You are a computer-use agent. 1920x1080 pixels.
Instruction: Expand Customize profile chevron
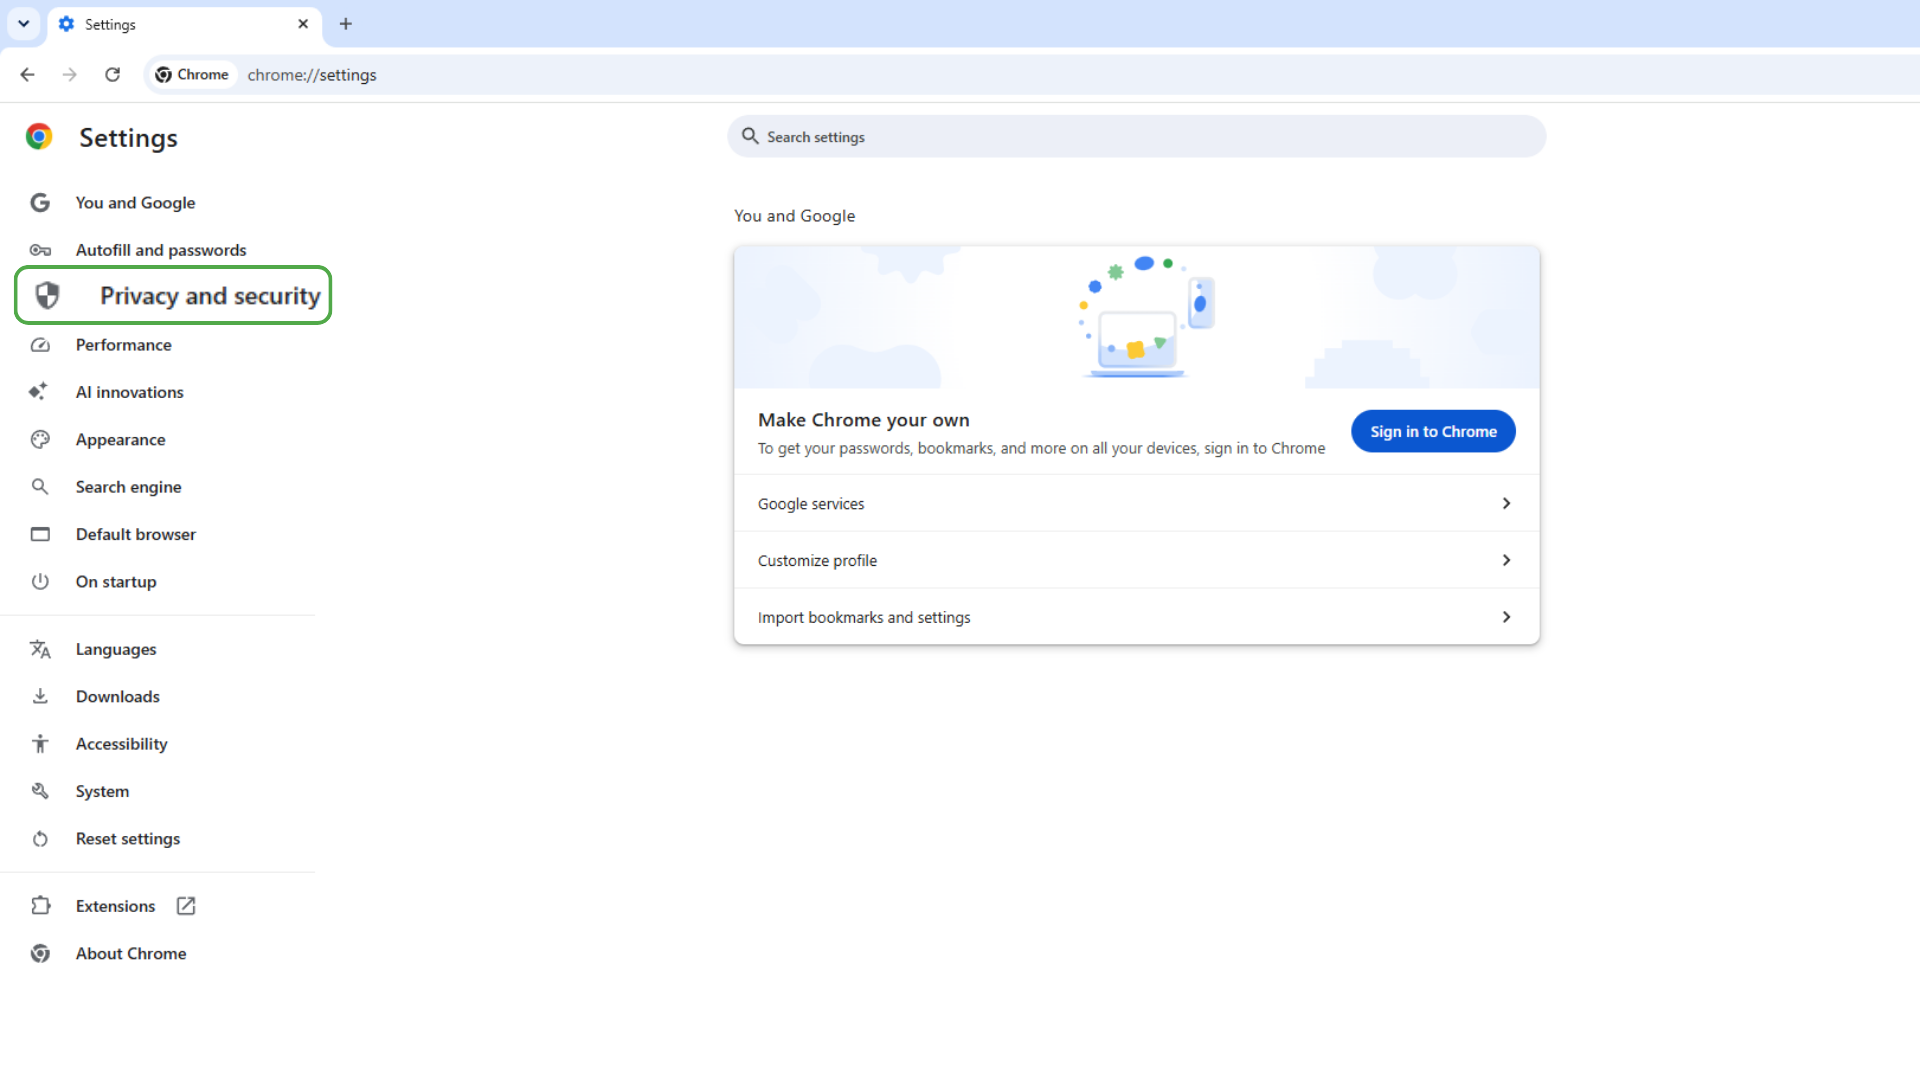1506,560
